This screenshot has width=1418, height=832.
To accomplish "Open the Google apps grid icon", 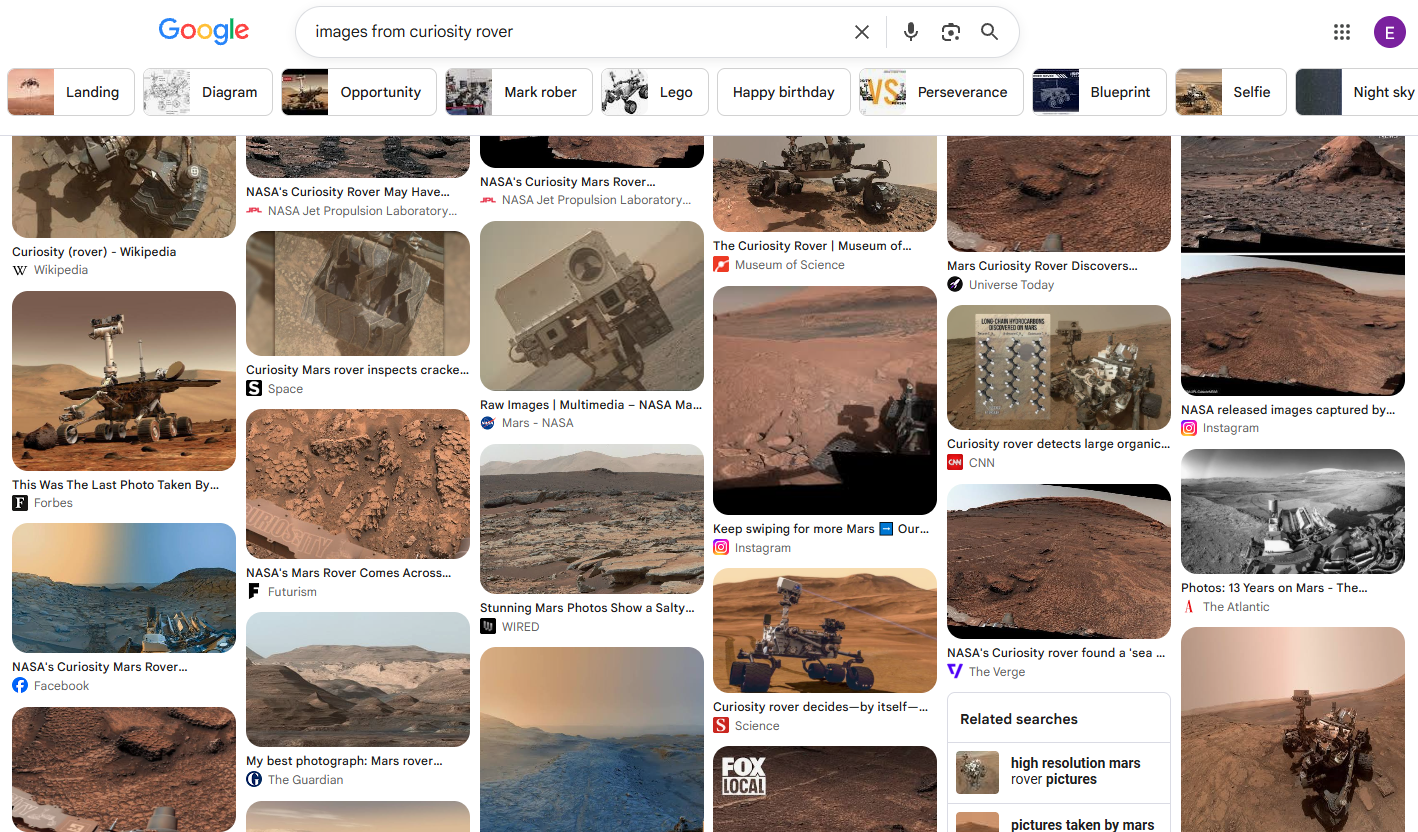I will 1342,32.
